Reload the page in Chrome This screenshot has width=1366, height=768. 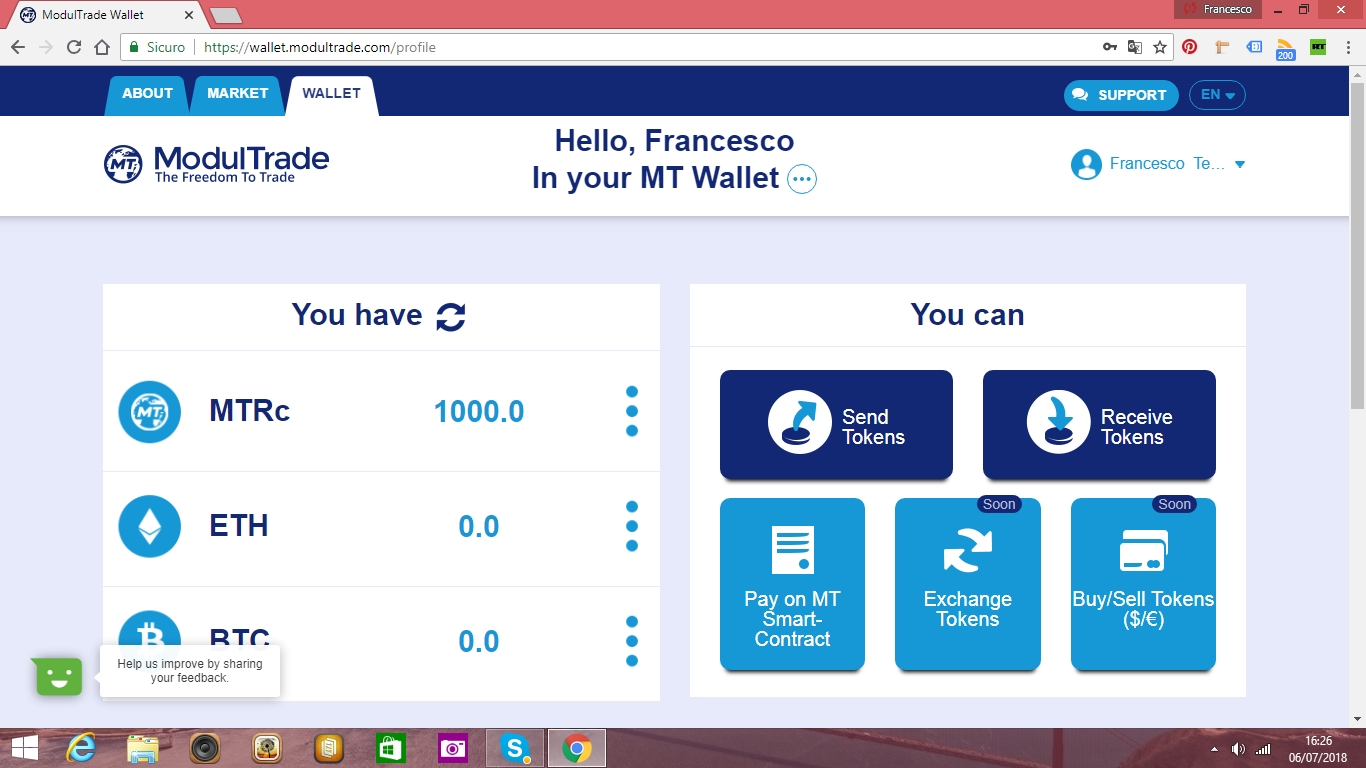(73, 47)
